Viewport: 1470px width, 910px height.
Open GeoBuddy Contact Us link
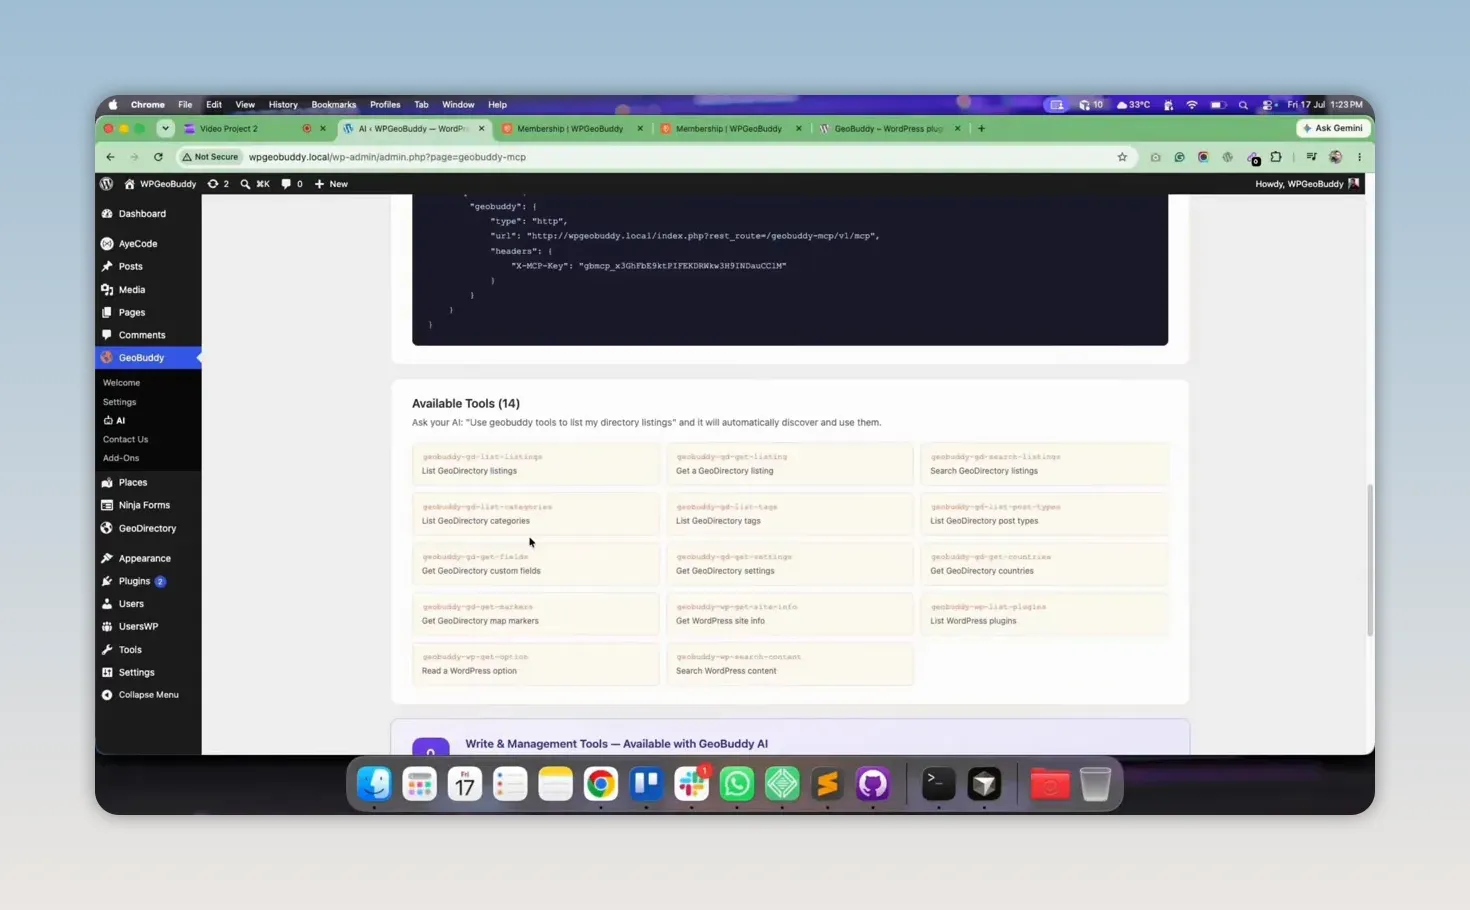125,439
